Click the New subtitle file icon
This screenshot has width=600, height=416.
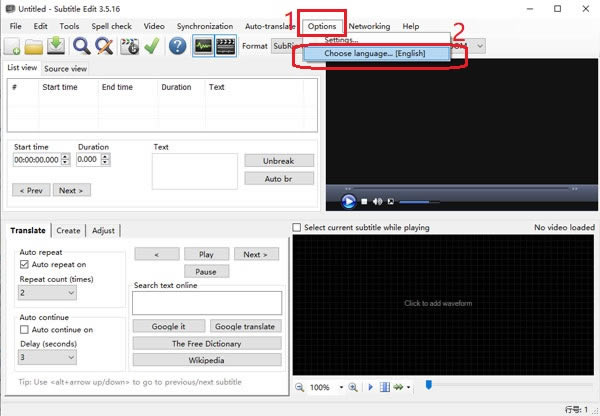13,46
